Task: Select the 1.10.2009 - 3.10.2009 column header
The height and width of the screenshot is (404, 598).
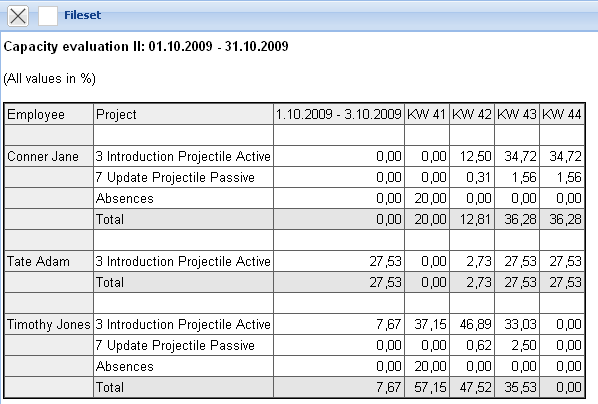Action: 339,114
